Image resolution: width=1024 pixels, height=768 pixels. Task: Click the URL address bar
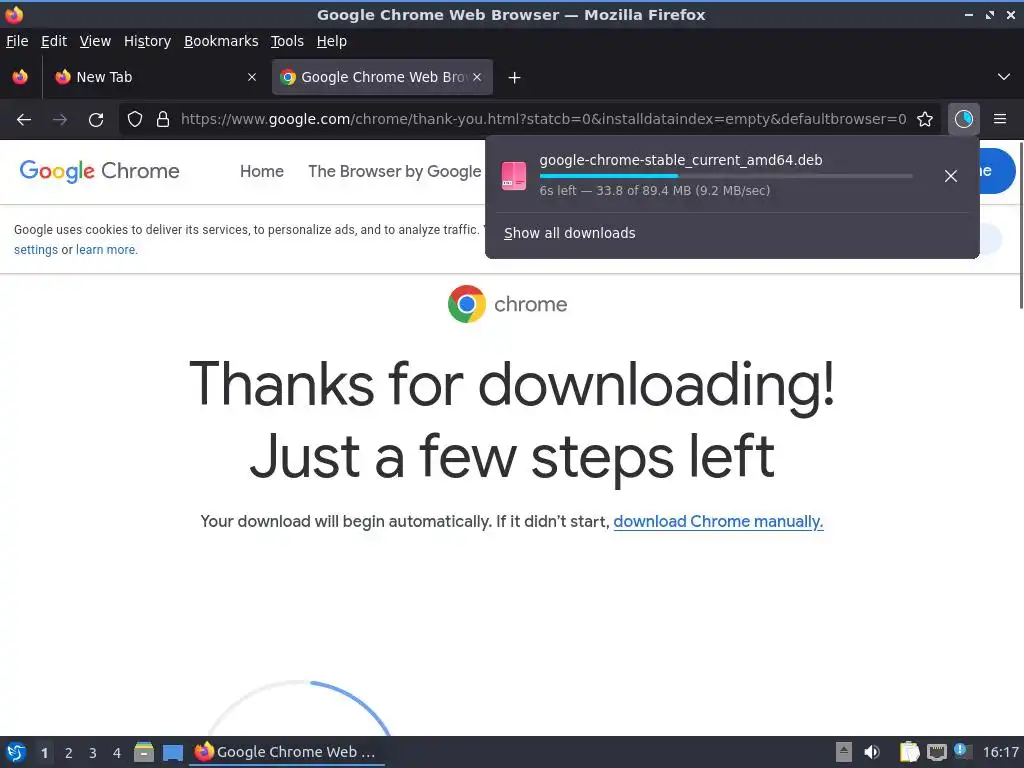[x=543, y=119]
